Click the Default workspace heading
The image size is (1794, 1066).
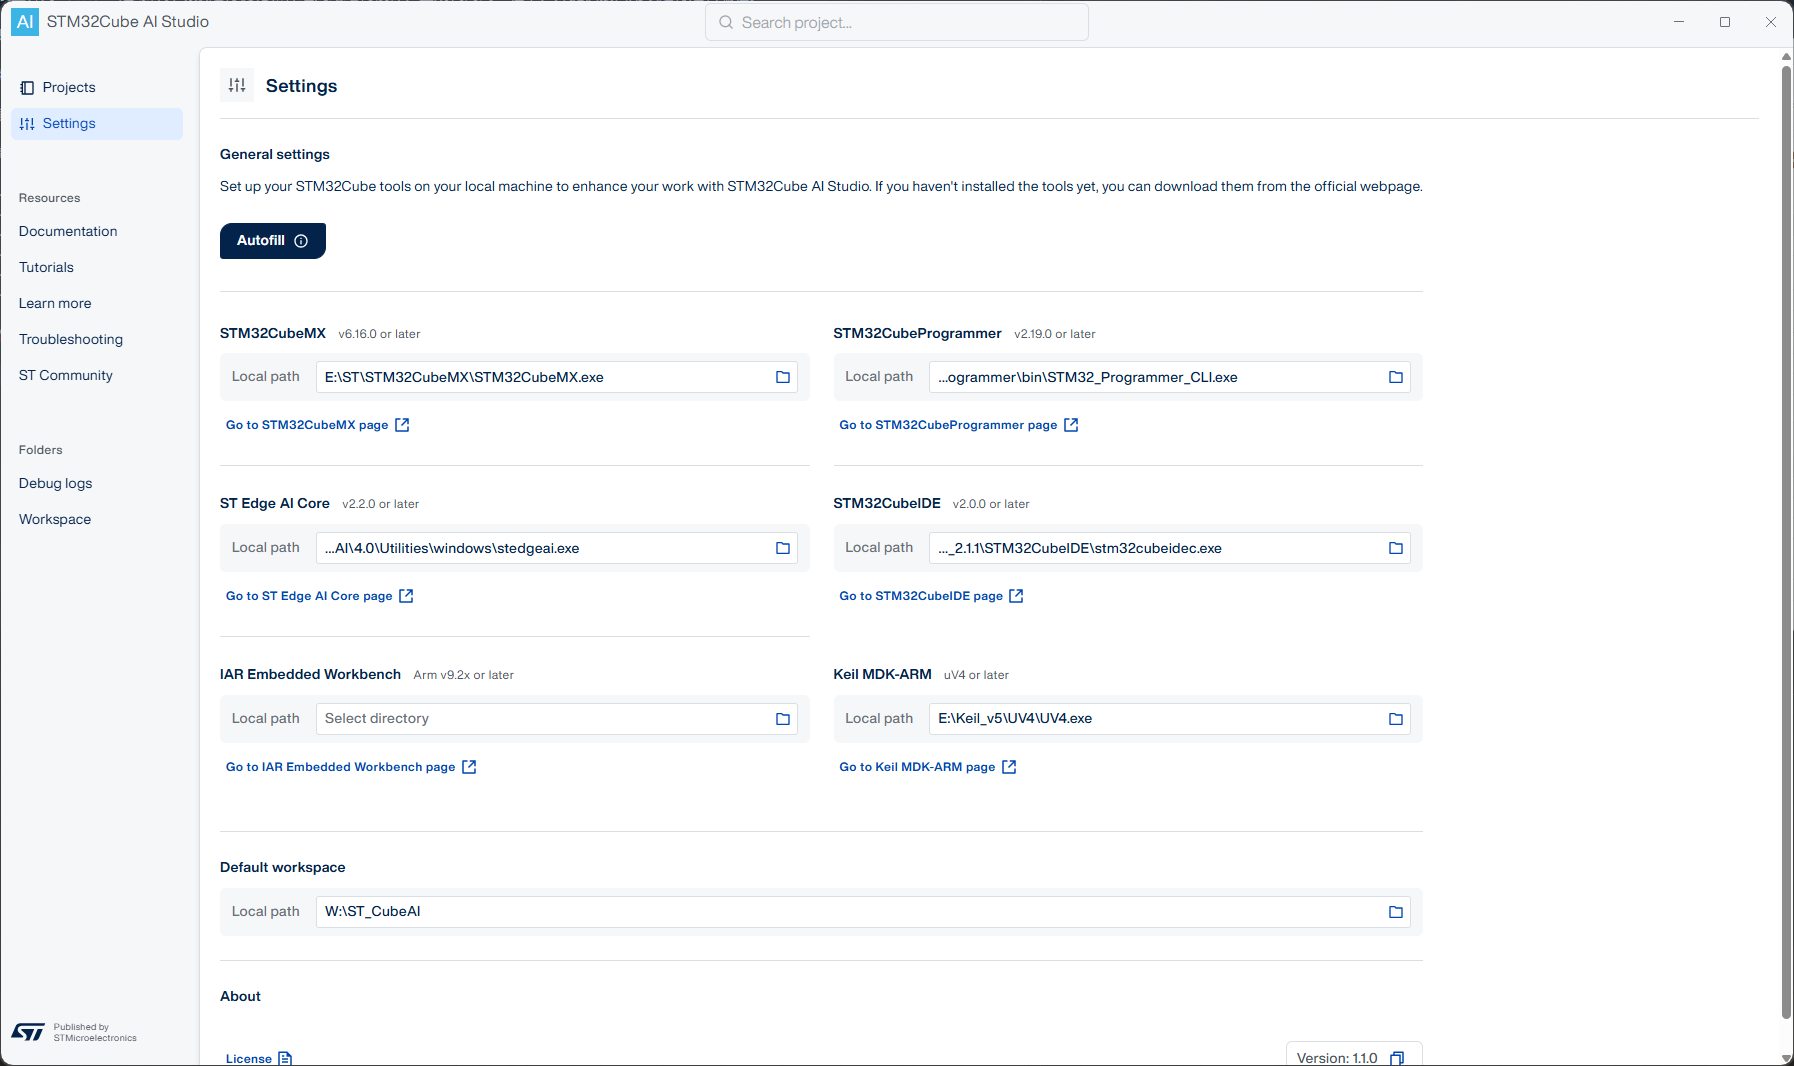pos(283,868)
